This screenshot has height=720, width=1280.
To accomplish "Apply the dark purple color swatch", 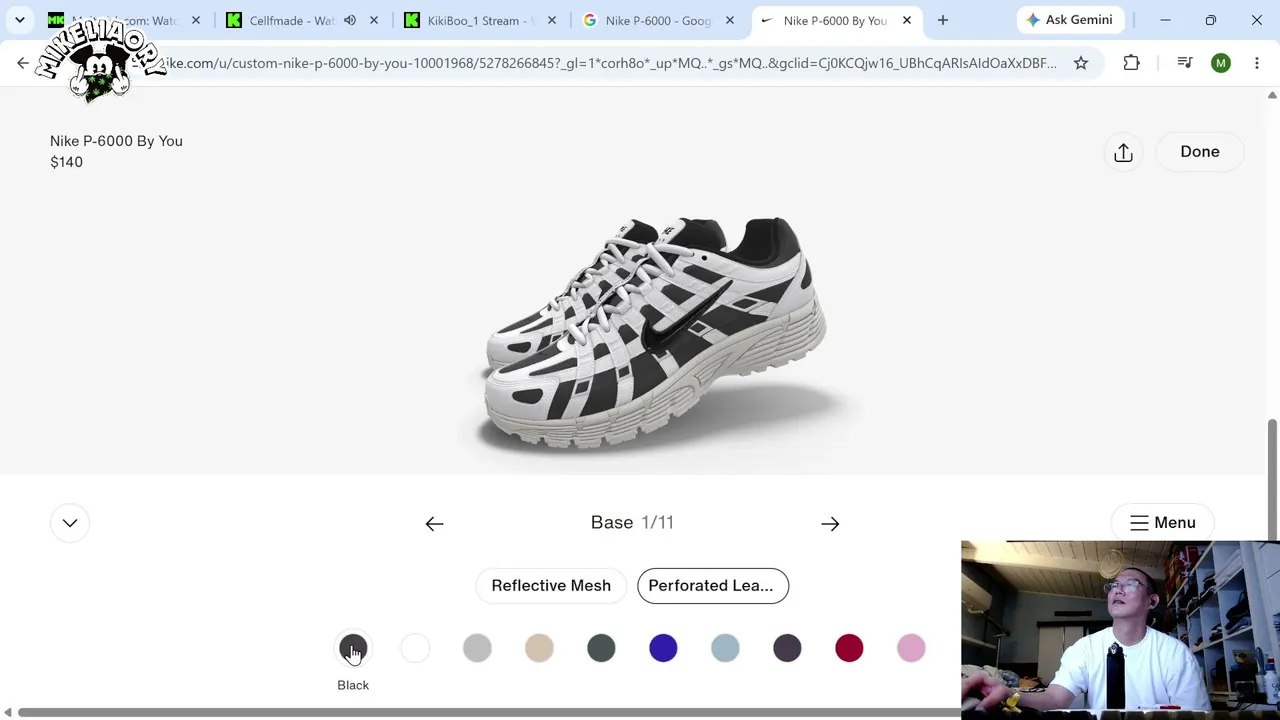I will (787, 649).
